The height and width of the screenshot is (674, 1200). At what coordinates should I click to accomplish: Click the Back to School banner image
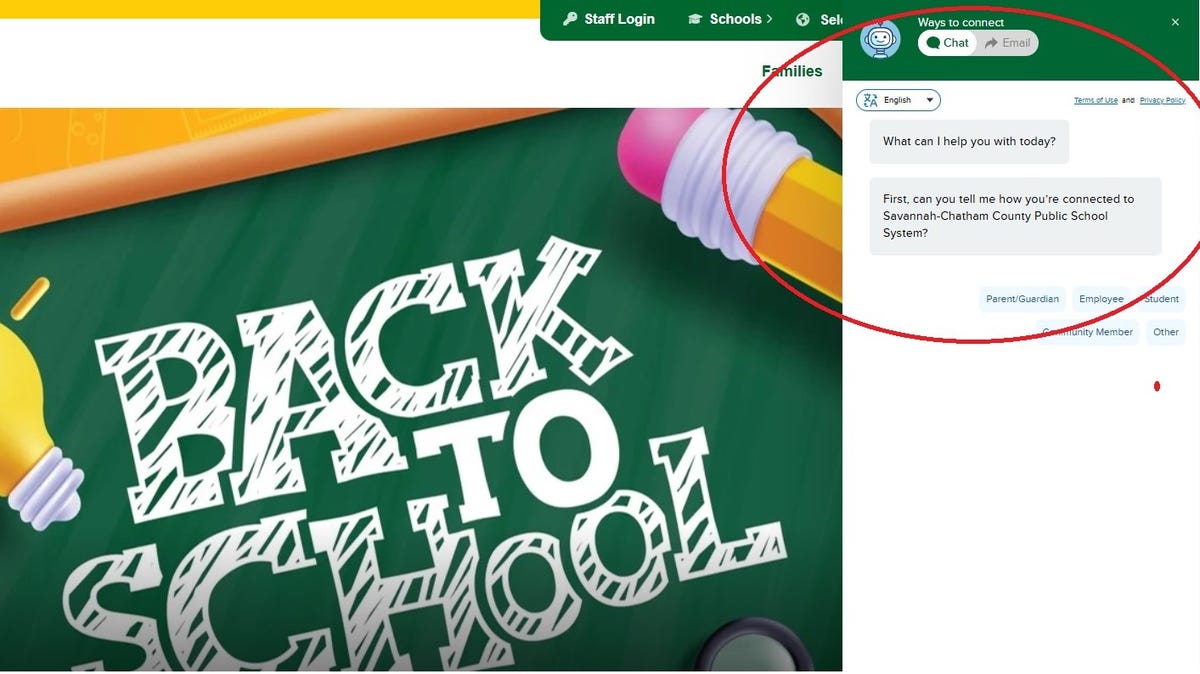421,390
